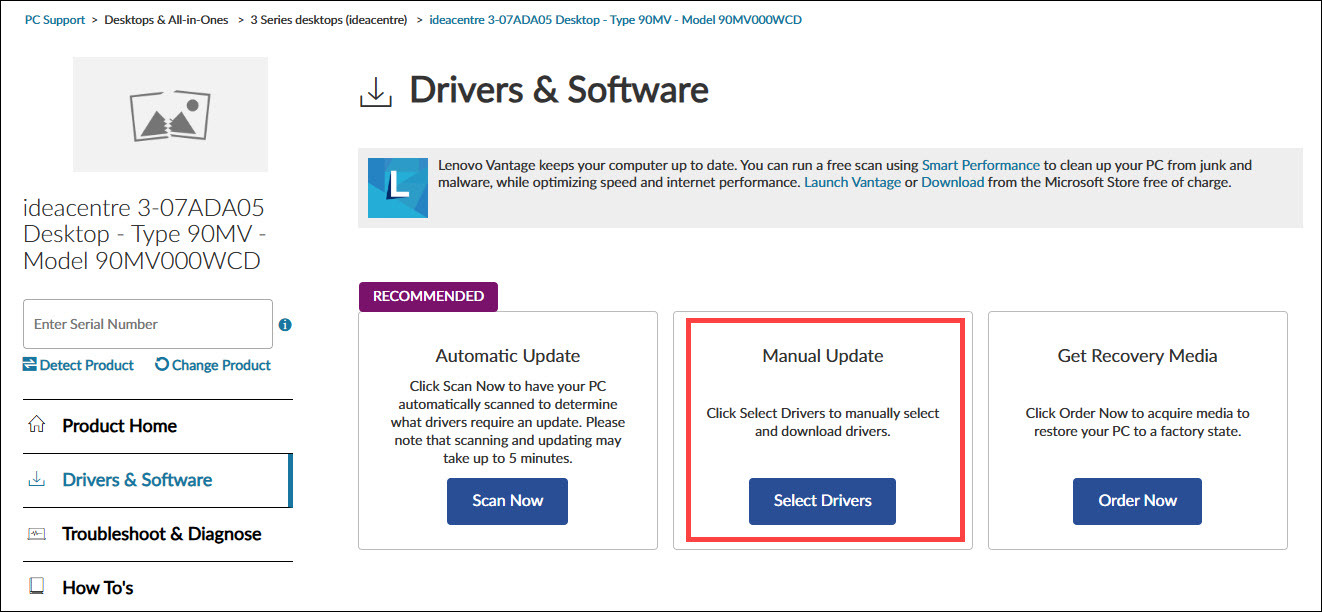Click the Change Product link

[212, 365]
